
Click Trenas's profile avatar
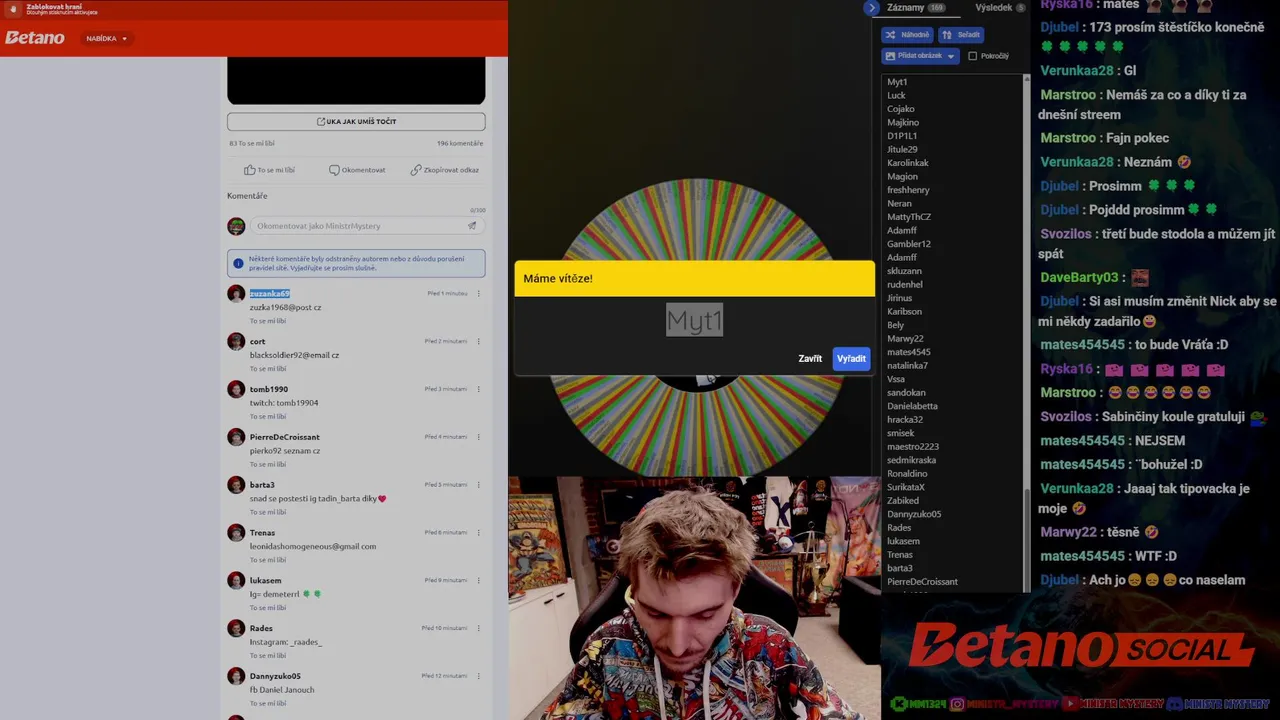(236, 533)
